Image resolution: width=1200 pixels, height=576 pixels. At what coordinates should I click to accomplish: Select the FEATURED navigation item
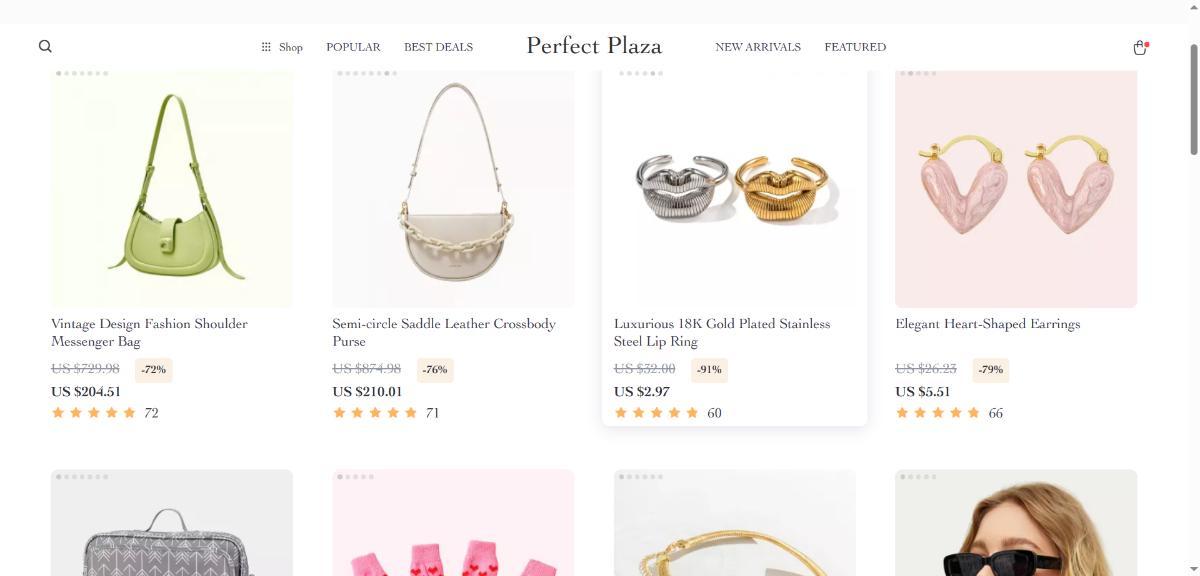pos(855,47)
